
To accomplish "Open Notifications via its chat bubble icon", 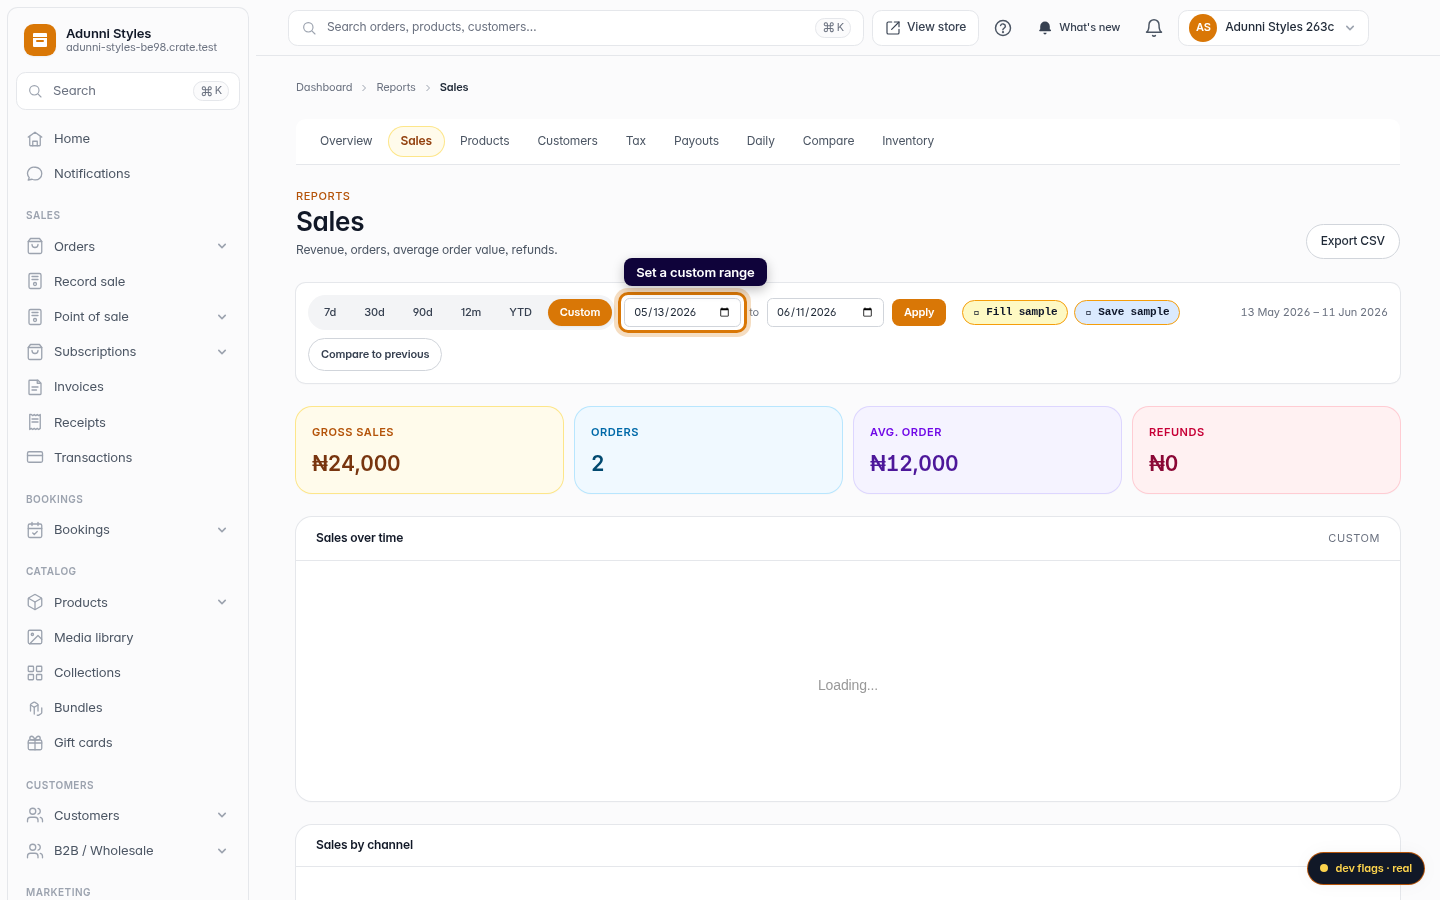I will pyautogui.click(x=35, y=174).
